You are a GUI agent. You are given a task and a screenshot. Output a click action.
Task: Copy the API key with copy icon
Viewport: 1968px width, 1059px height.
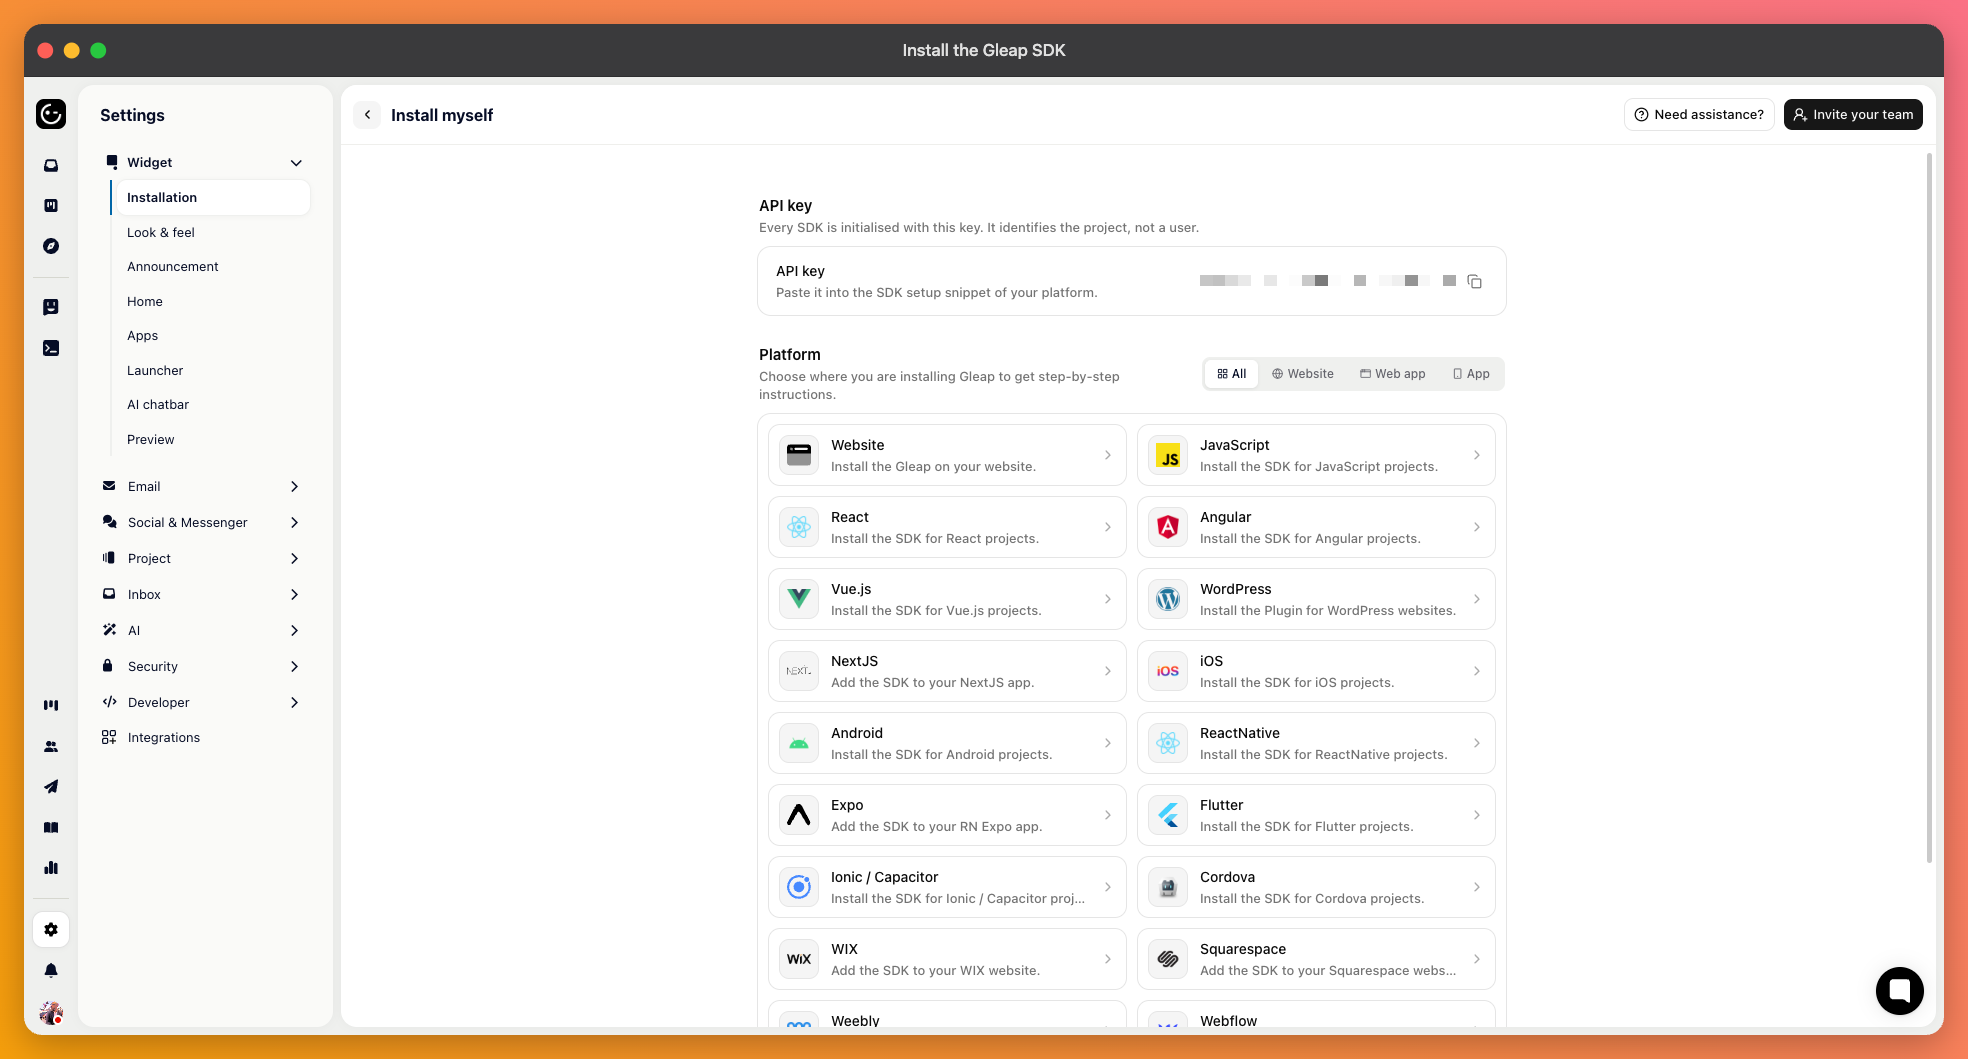click(1474, 281)
